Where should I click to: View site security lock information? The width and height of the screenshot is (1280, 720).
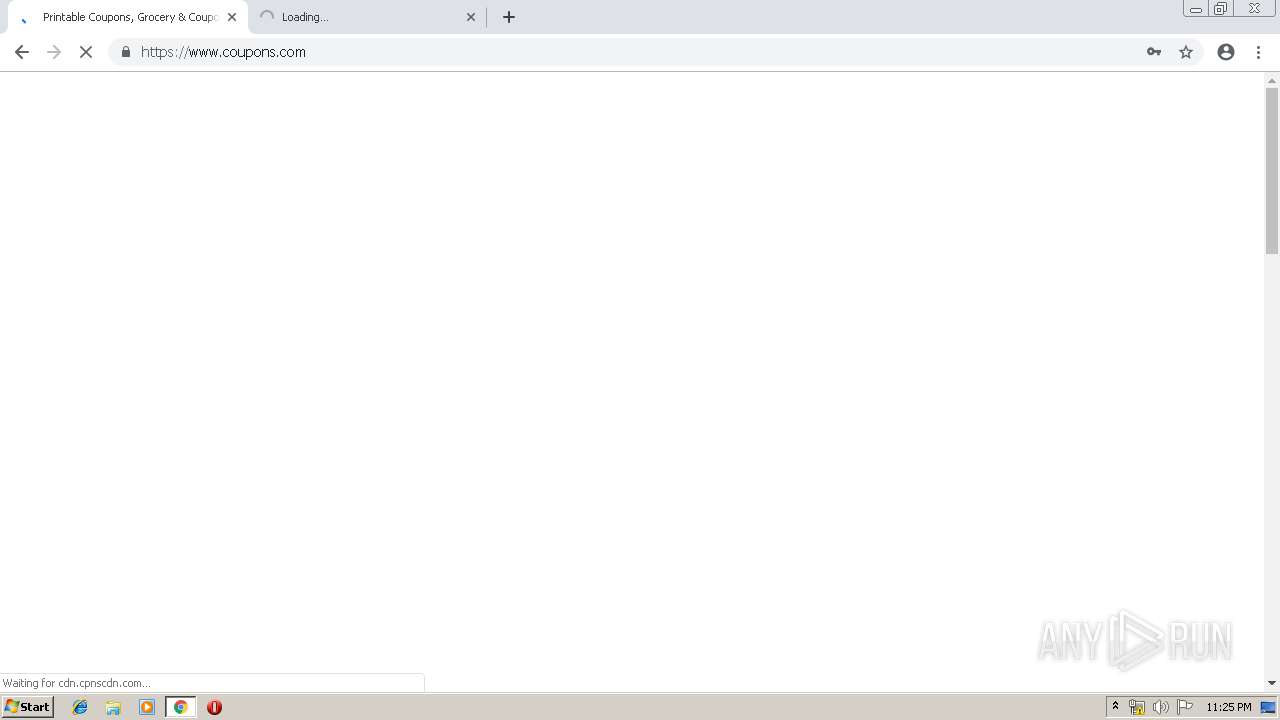[126, 52]
